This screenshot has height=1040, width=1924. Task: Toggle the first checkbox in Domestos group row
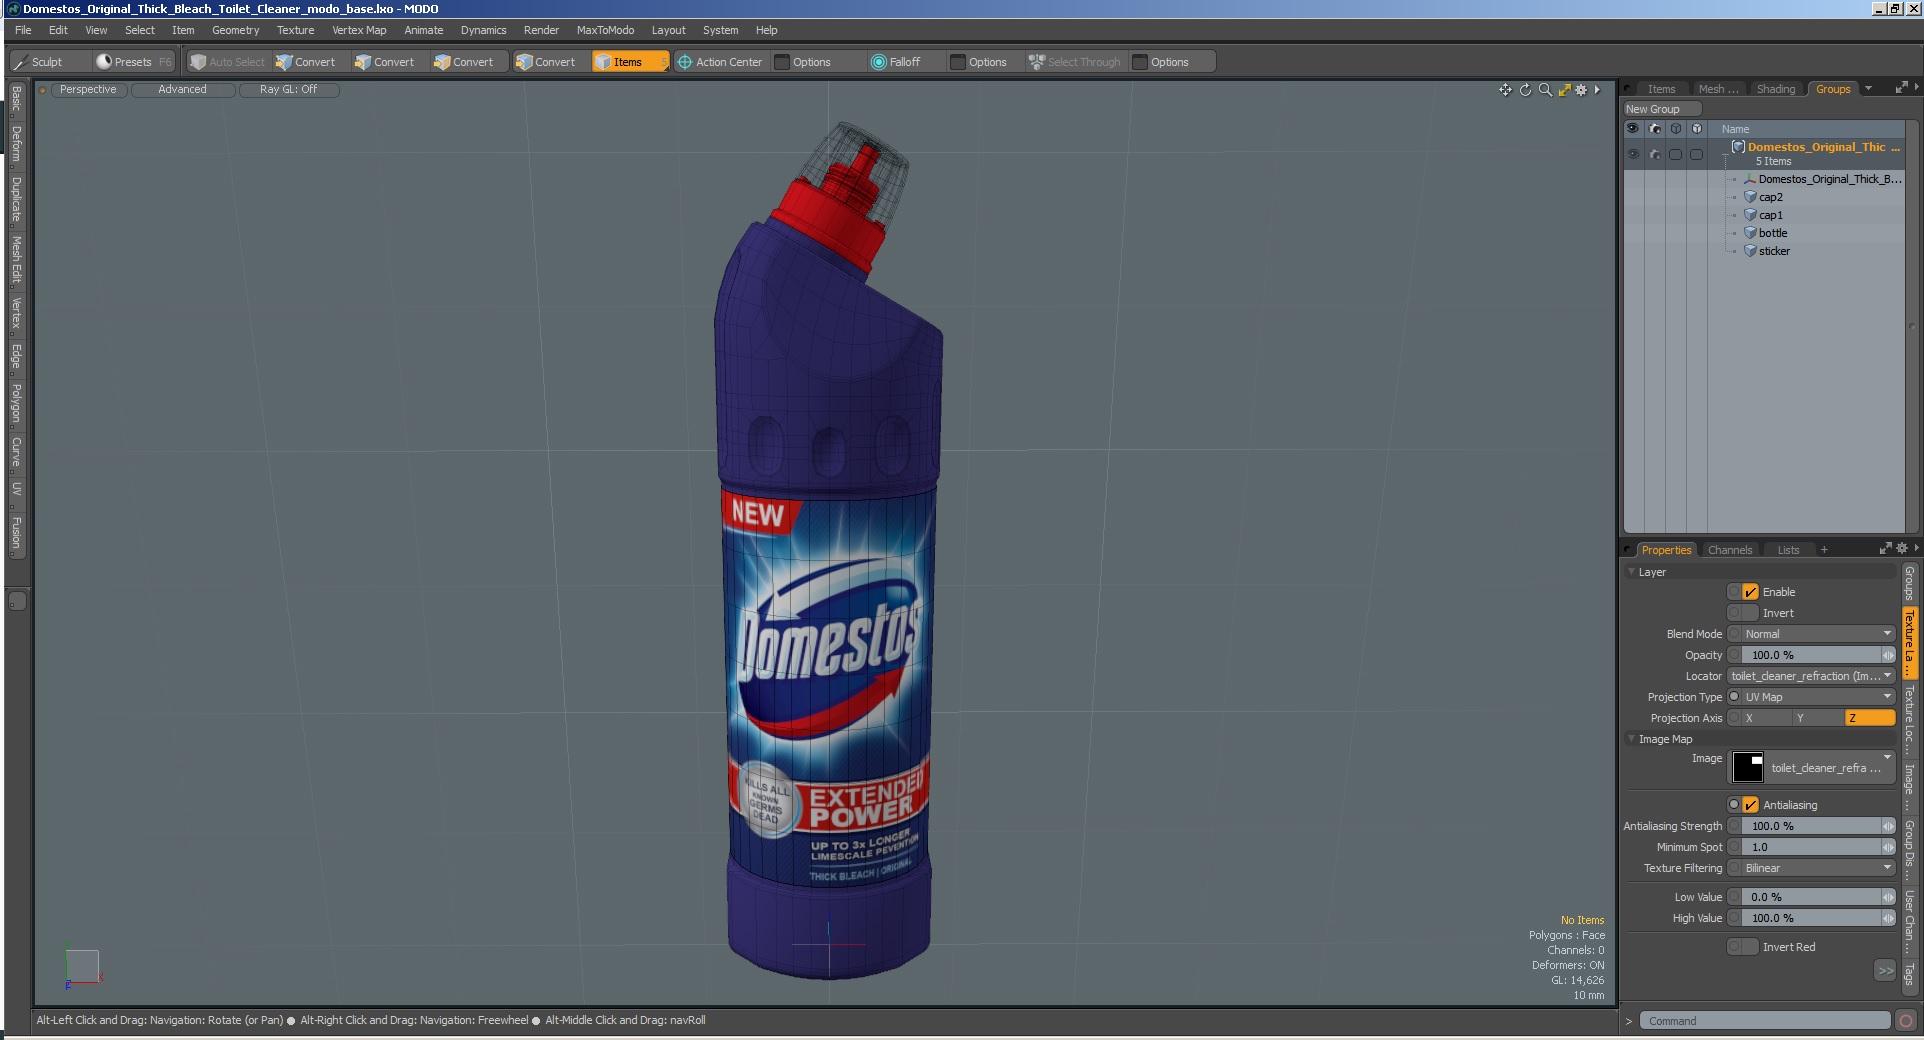point(1676,154)
